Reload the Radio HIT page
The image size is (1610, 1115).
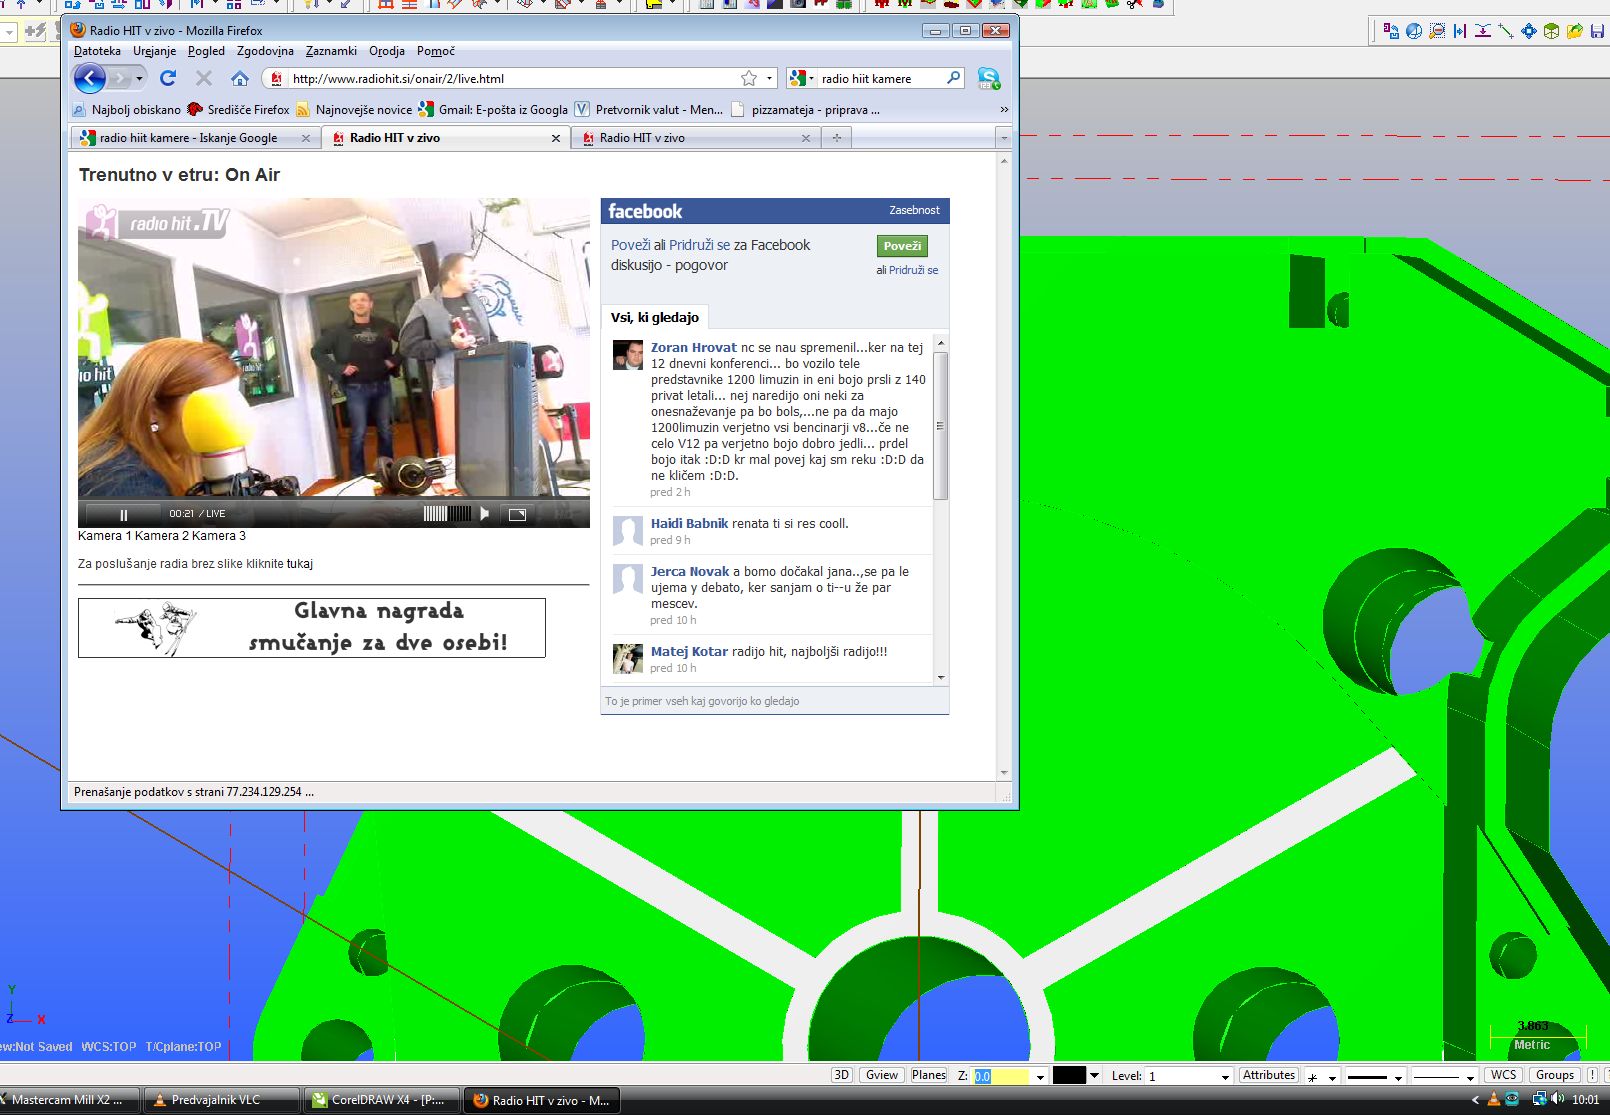click(168, 78)
